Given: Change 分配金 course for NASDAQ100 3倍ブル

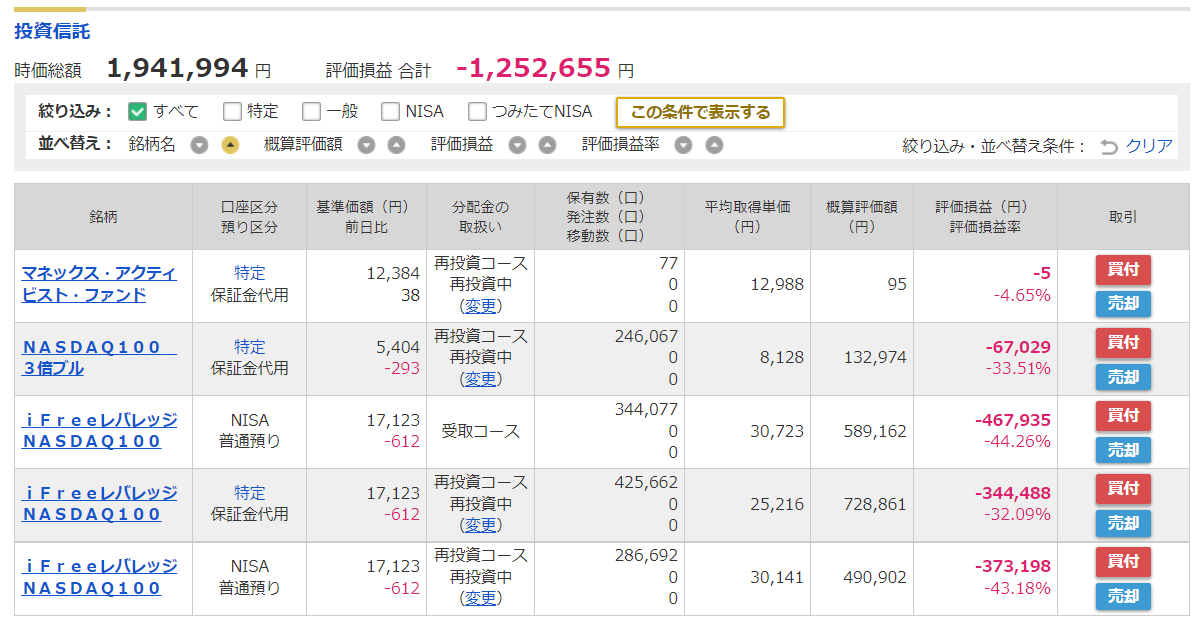Looking at the screenshot, I should click(x=481, y=379).
